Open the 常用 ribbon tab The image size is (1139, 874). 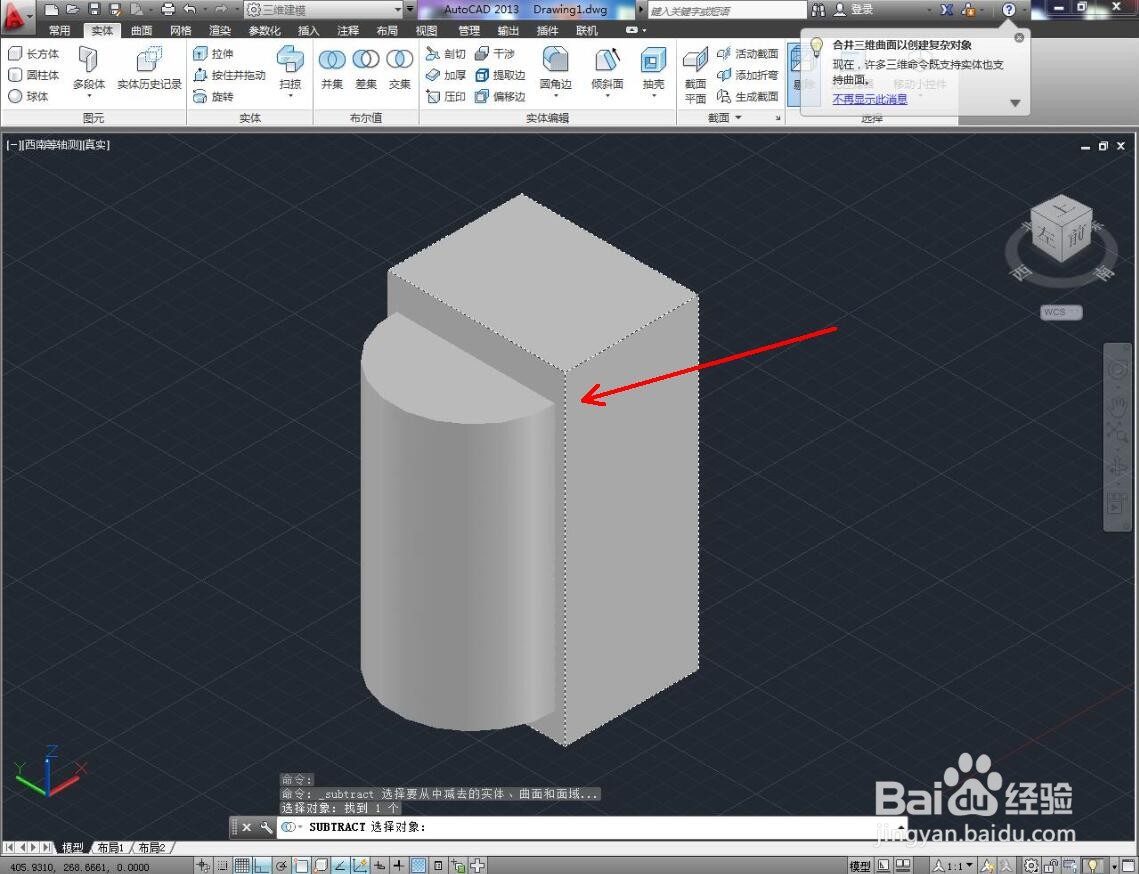click(60, 31)
